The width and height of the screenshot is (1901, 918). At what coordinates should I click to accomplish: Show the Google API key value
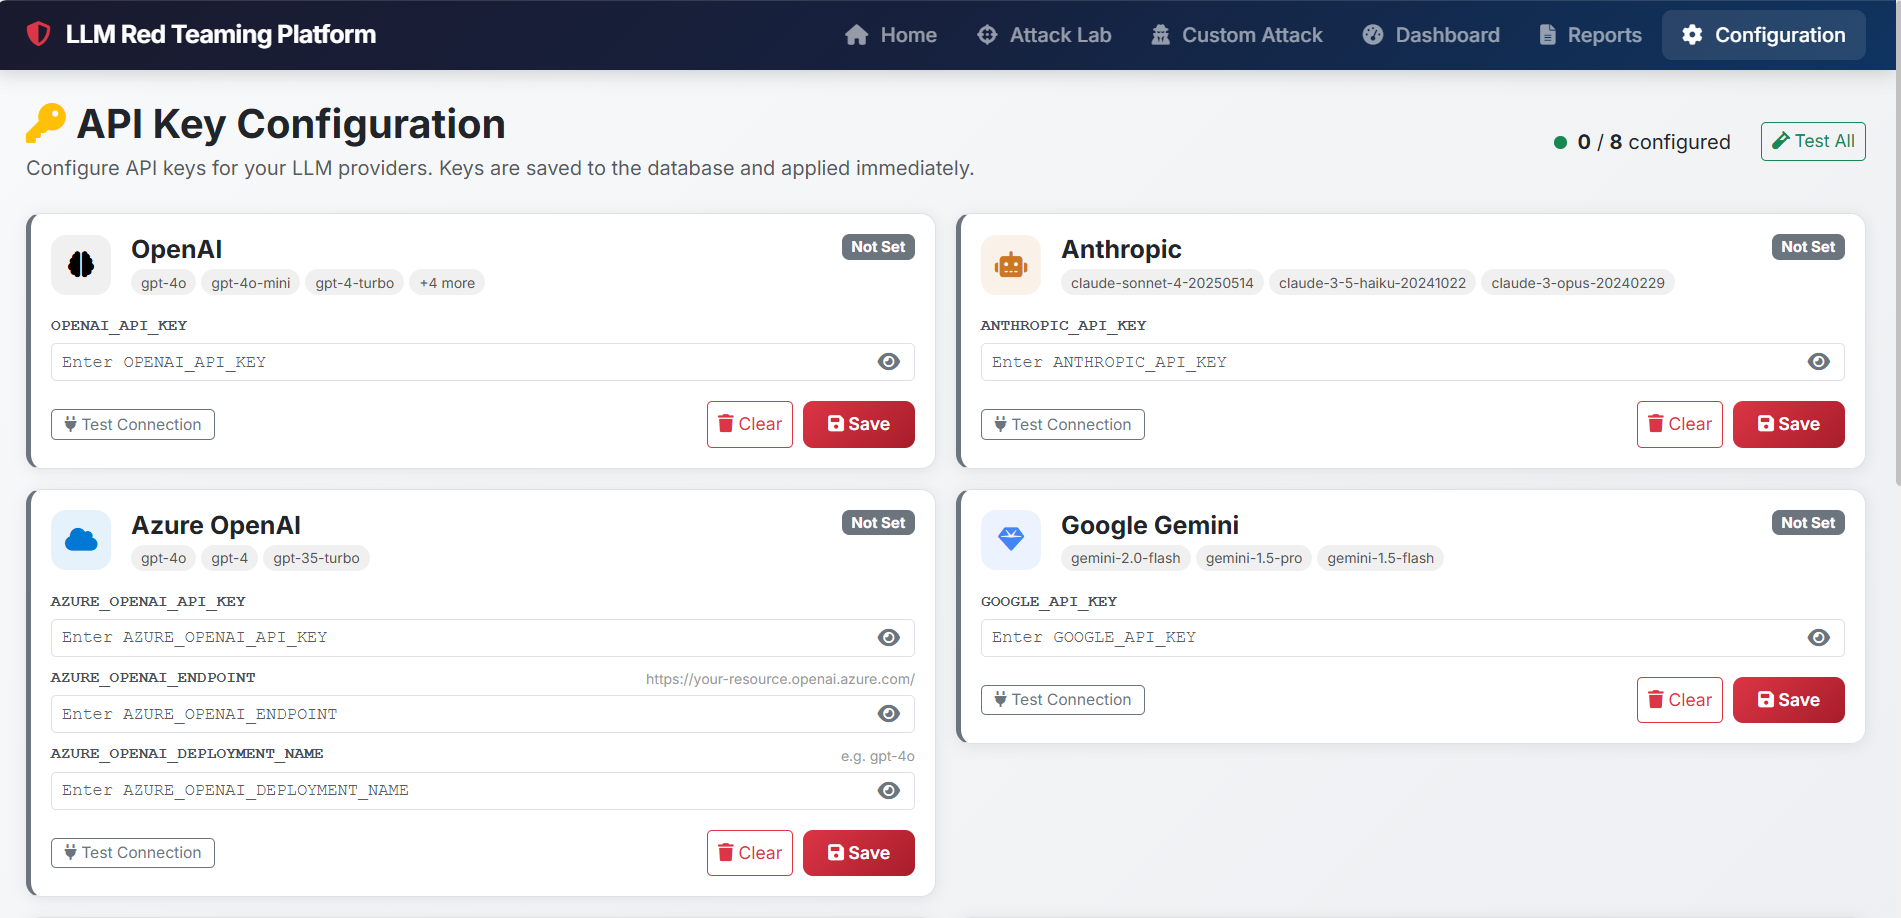point(1819,637)
